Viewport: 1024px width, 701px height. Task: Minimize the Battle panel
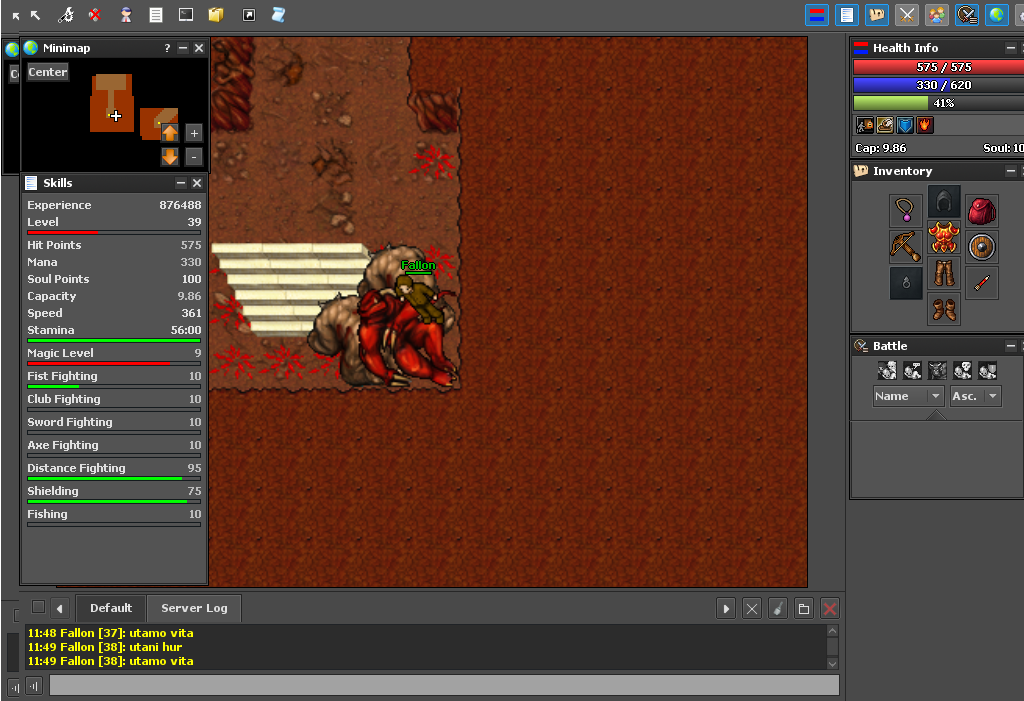point(1010,346)
